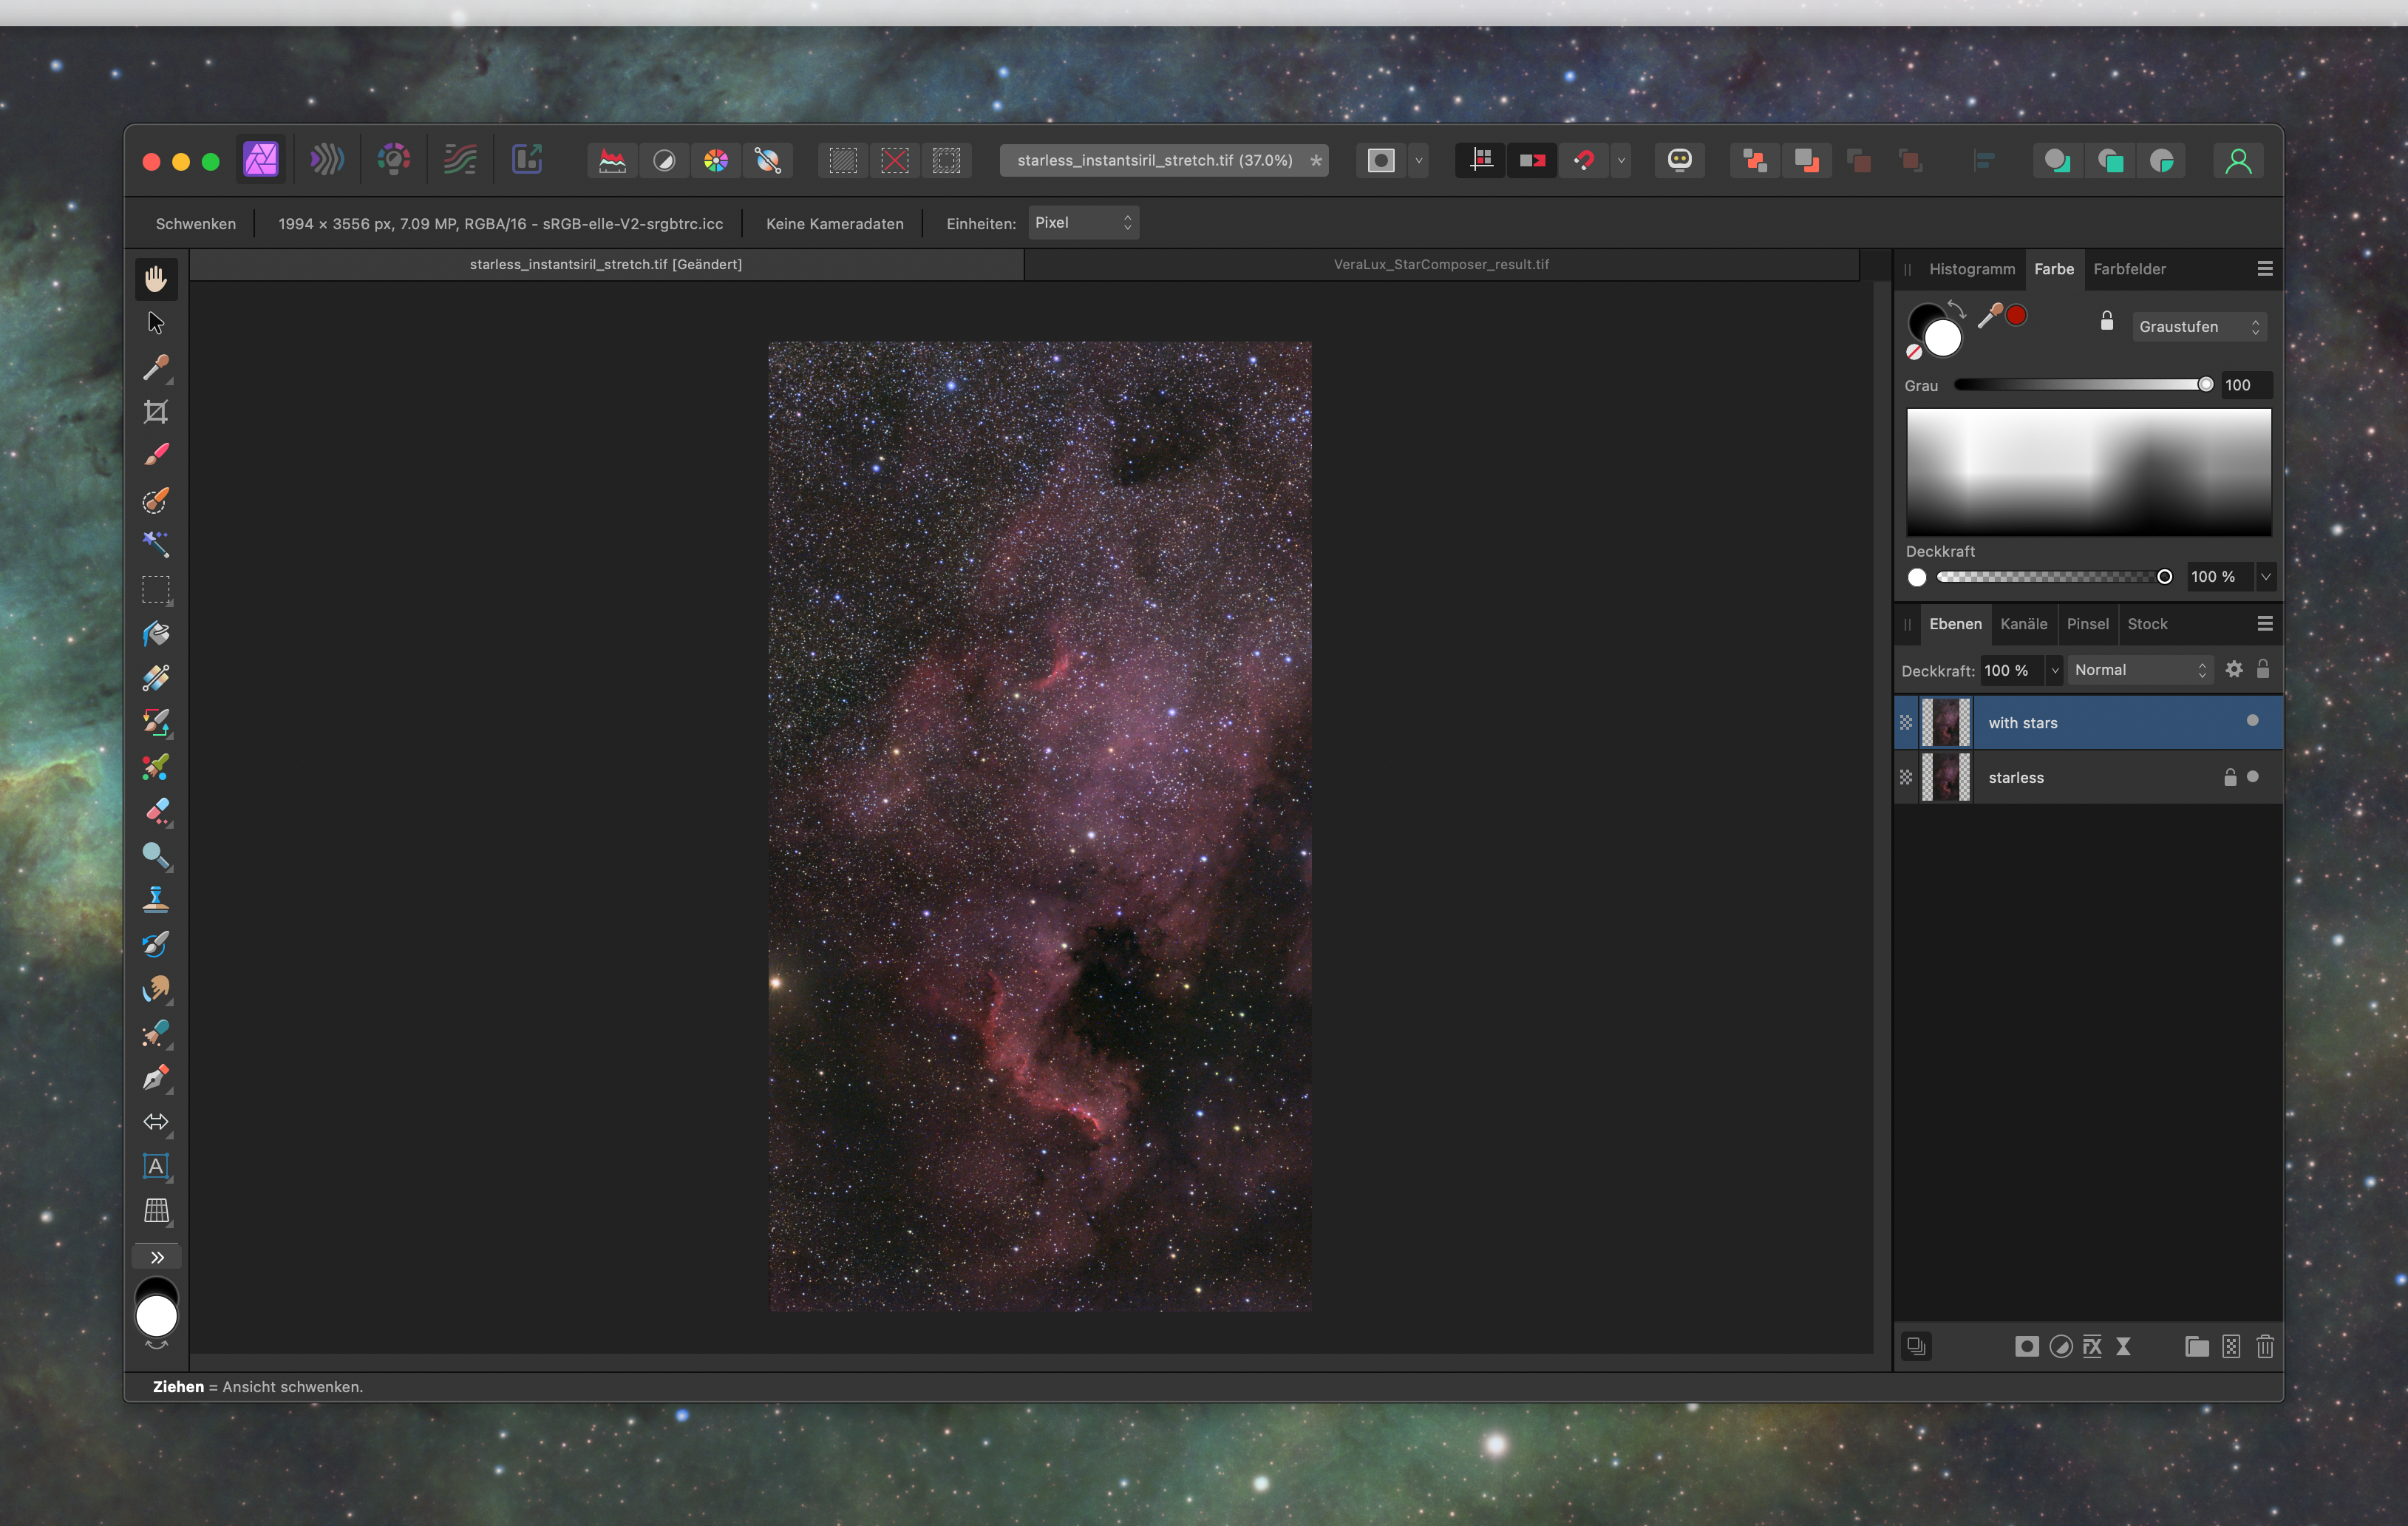Switch to the Liquify Persona icon
Image resolution: width=2408 pixels, height=1526 pixels.
coord(327,160)
